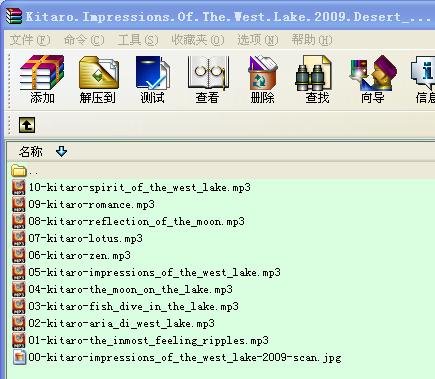Toggle sort order arrow next to 名称
This screenshot has height=379, width=435.
click(x=61, y=151)
